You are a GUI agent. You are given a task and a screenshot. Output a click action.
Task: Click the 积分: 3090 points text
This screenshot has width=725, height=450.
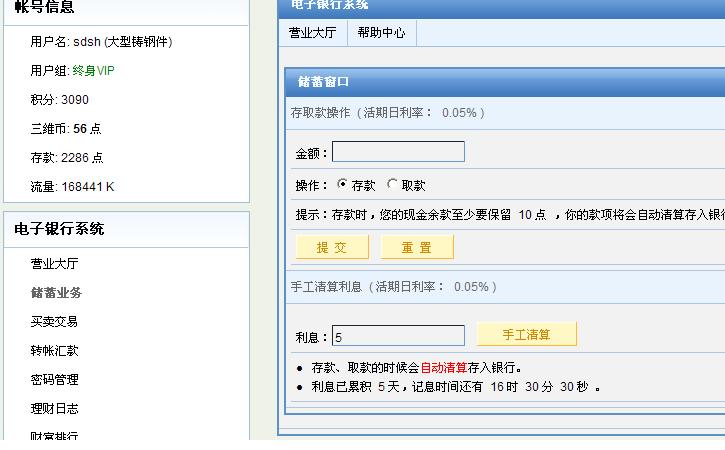tap(60, 99)
